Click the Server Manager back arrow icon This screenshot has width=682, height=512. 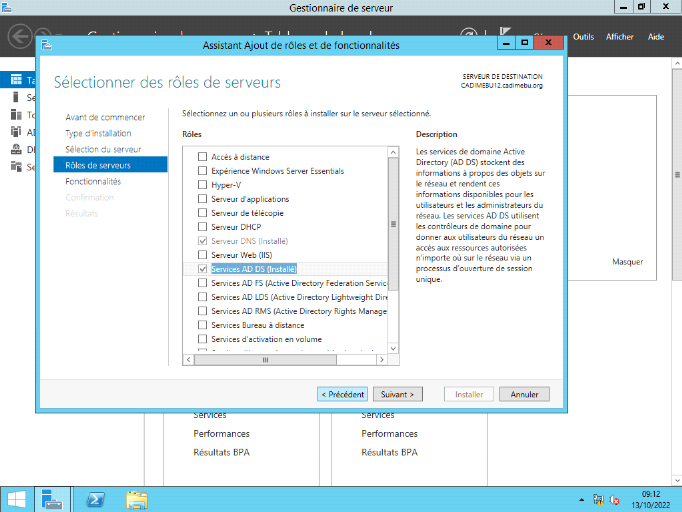coord(20,36)
